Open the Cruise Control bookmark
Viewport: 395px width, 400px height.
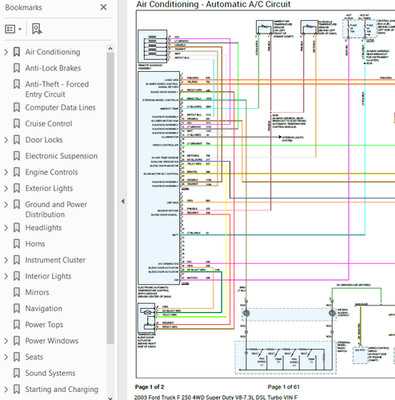tap(49, 124)
